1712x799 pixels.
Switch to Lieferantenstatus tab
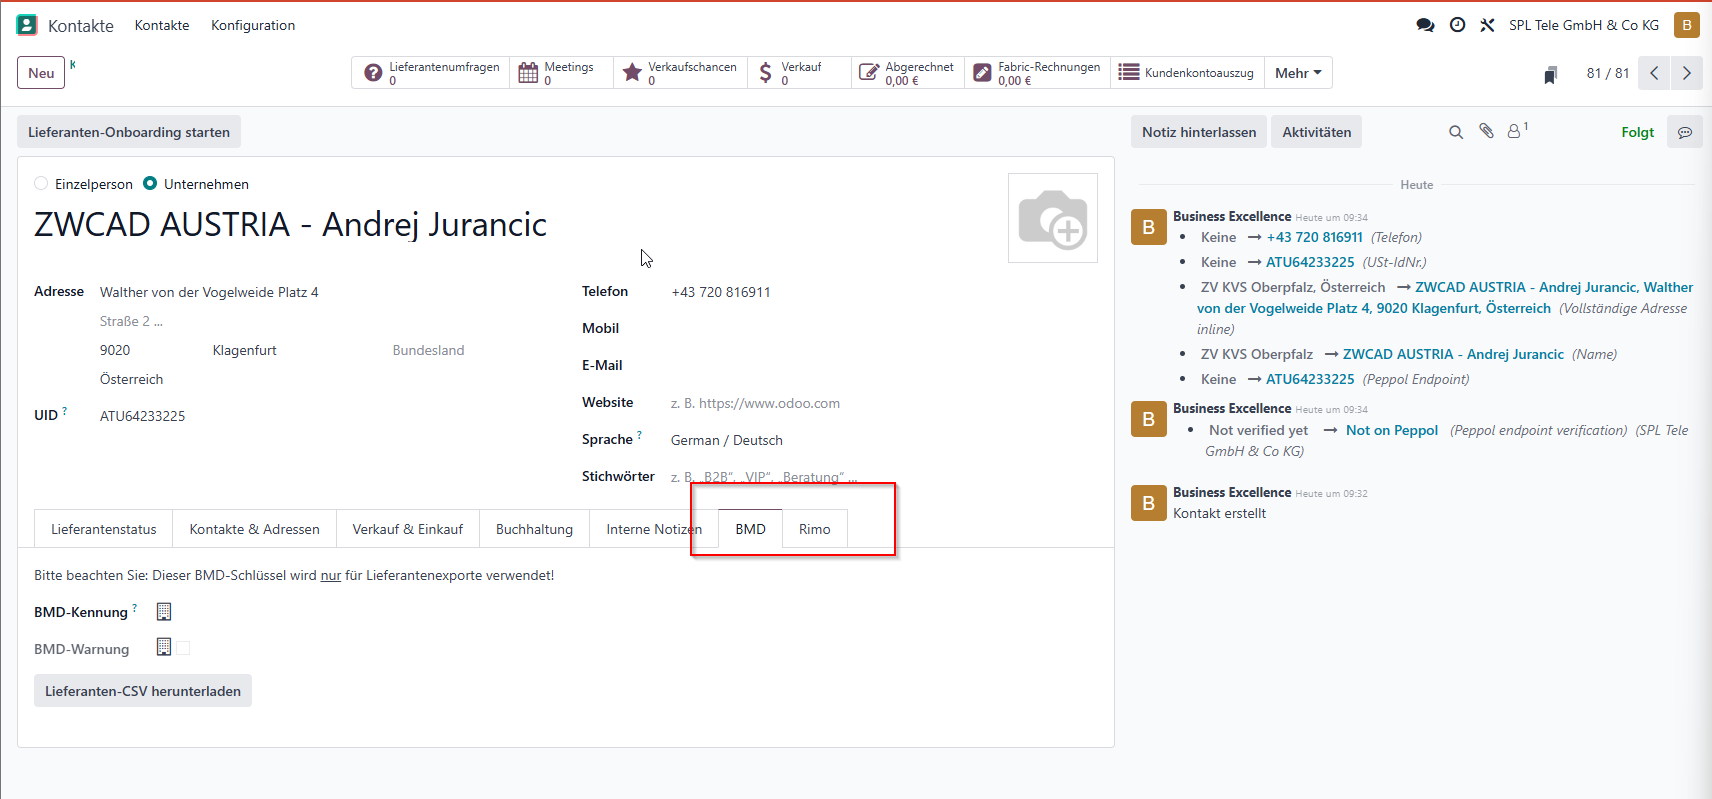(x=104, y=529)
